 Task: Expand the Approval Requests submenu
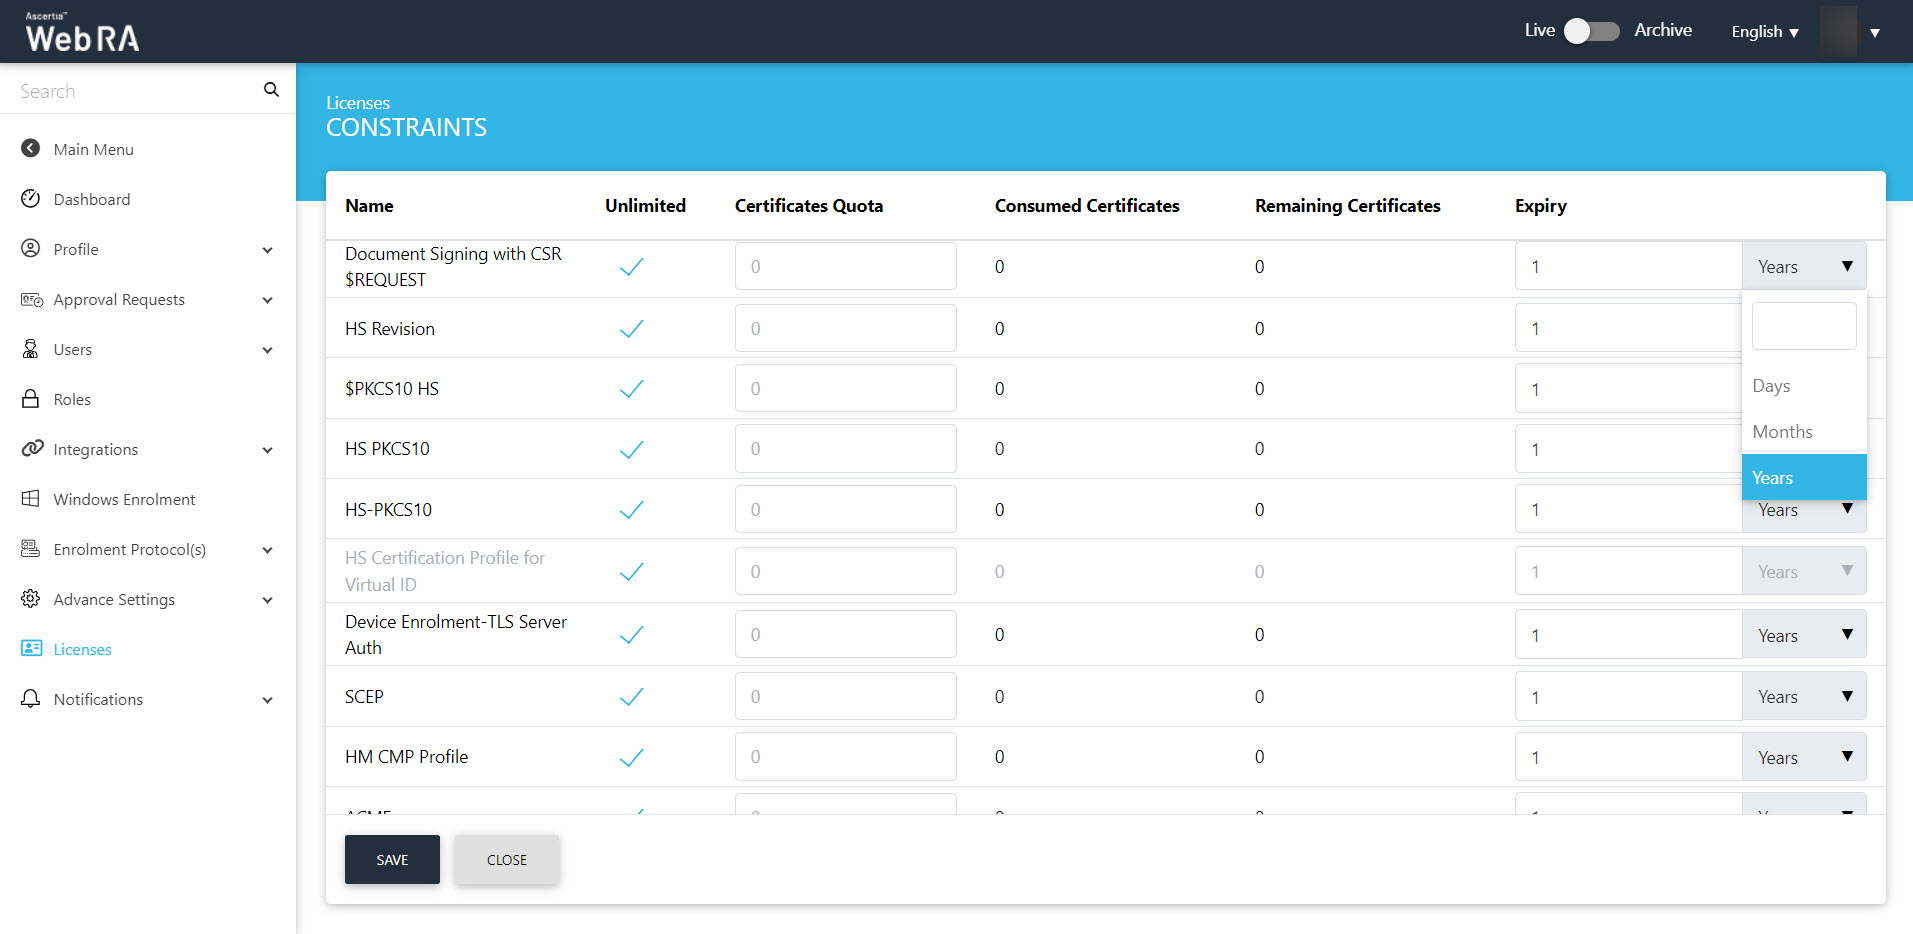pyautogui.click(x=267, y=300)
